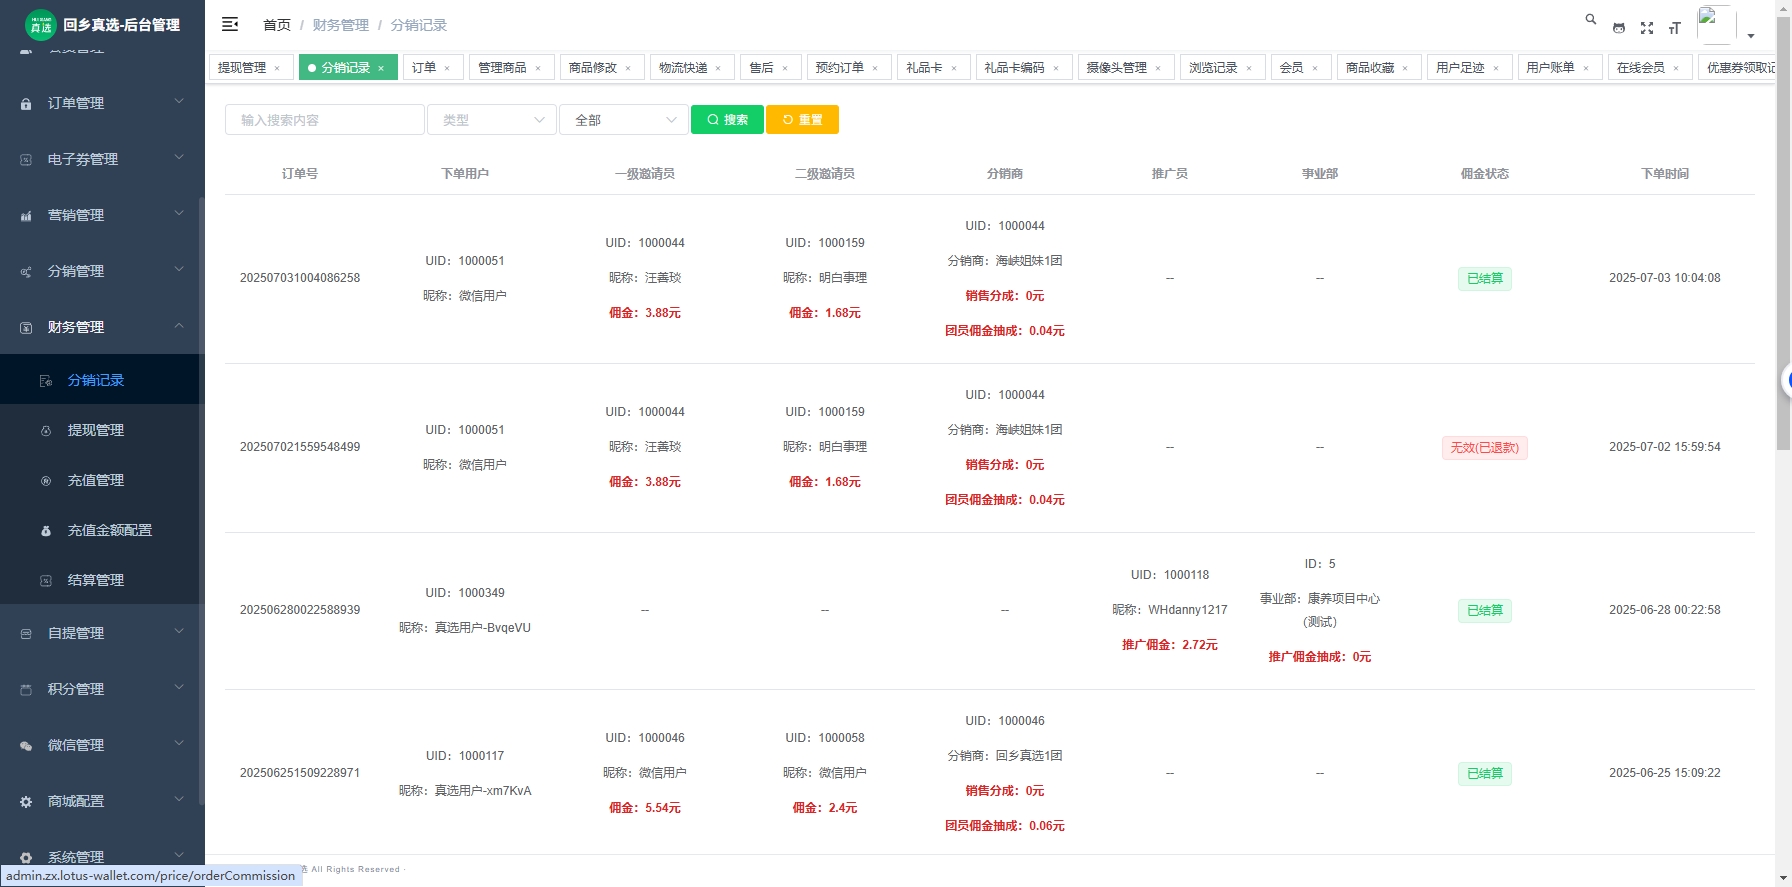Select 提现管理 in the sidebar menu
The image size is (1792, 887).
[96, 430]
